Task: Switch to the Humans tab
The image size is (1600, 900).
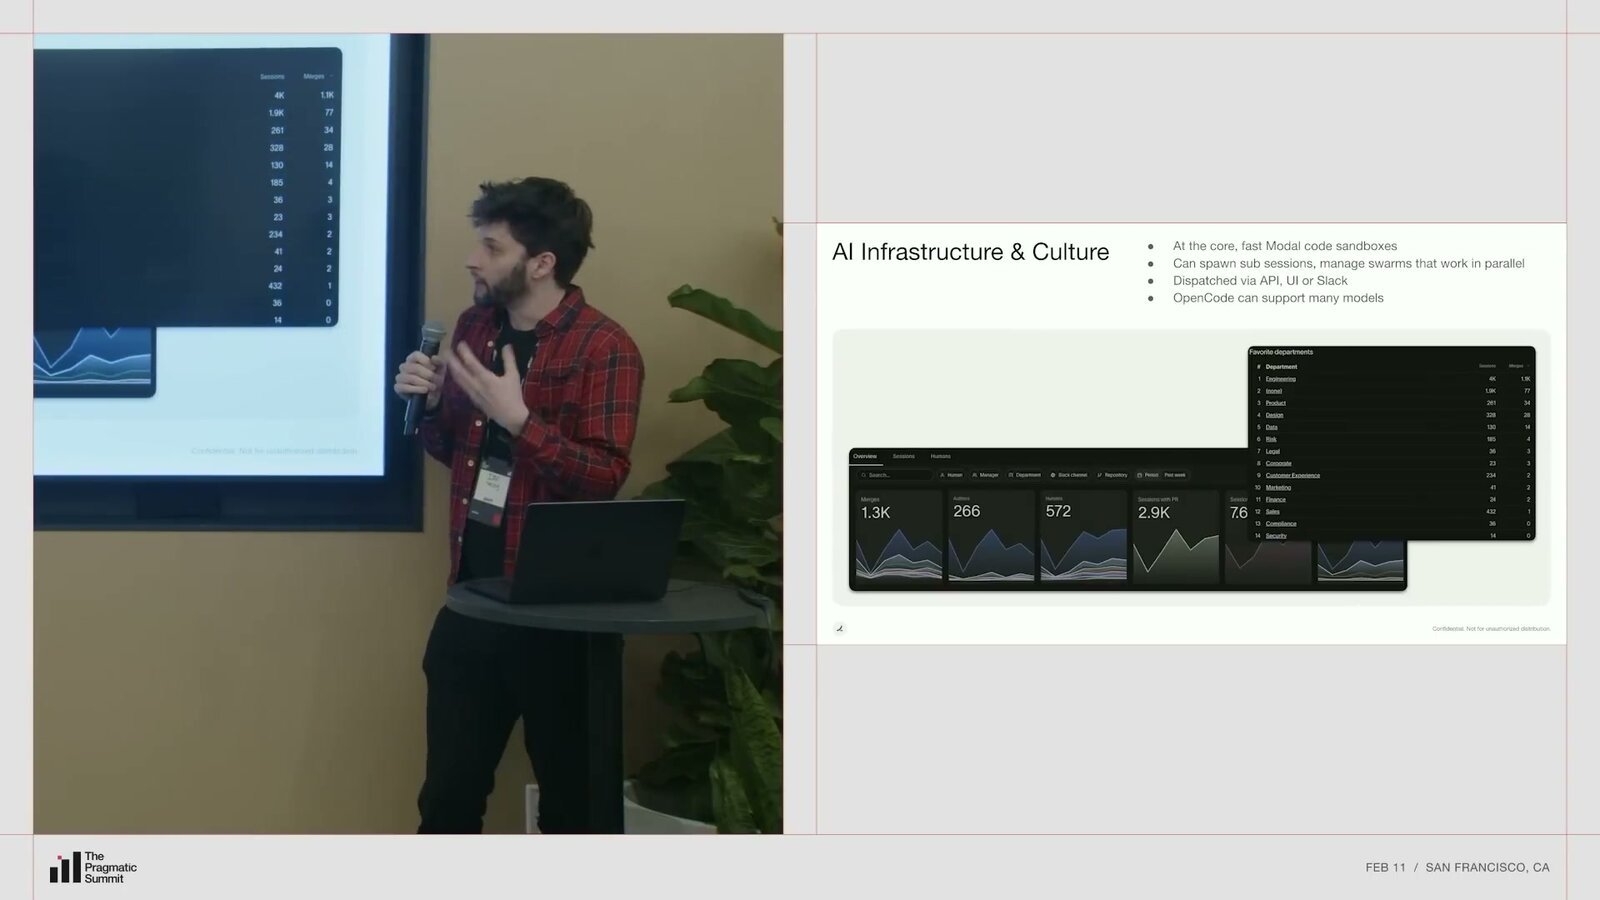Action: click(x=941, y=456)
